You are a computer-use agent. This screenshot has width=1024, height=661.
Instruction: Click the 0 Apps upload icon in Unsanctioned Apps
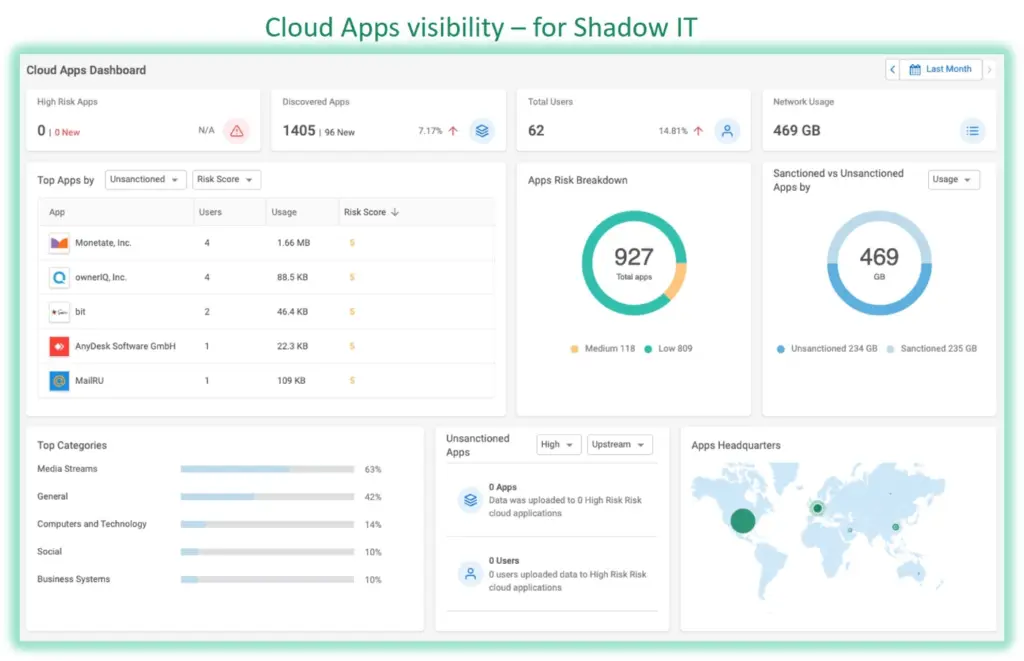tap(470, 499)
